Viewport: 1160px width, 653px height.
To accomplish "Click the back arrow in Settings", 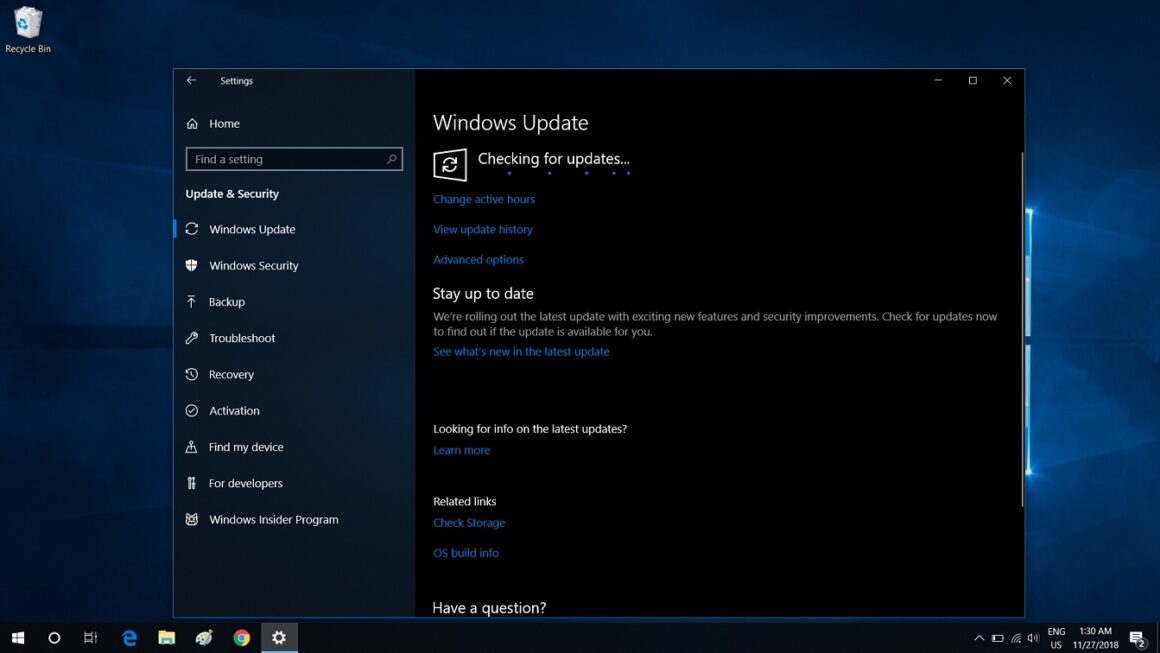I will click(x=190, y=80).
